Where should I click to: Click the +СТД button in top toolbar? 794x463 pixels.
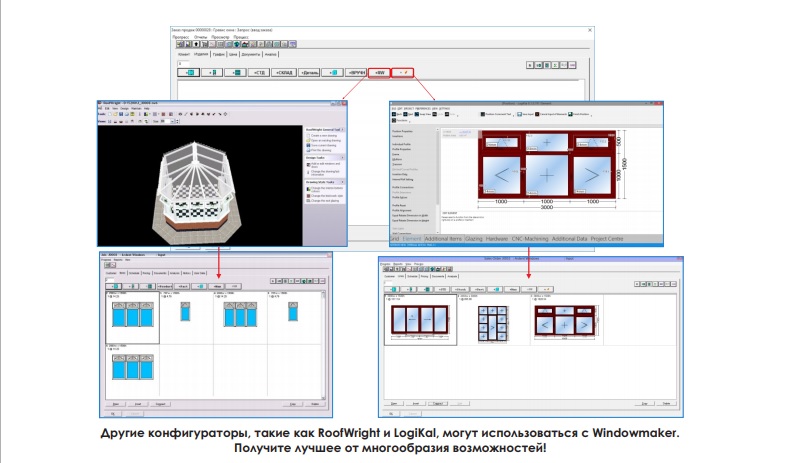click(259, 74)
